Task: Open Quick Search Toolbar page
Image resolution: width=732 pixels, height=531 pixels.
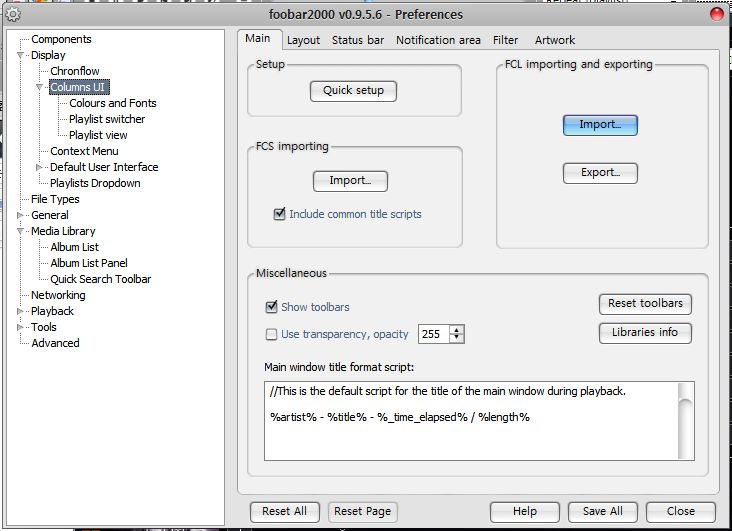Action: [x=101, y=279]
